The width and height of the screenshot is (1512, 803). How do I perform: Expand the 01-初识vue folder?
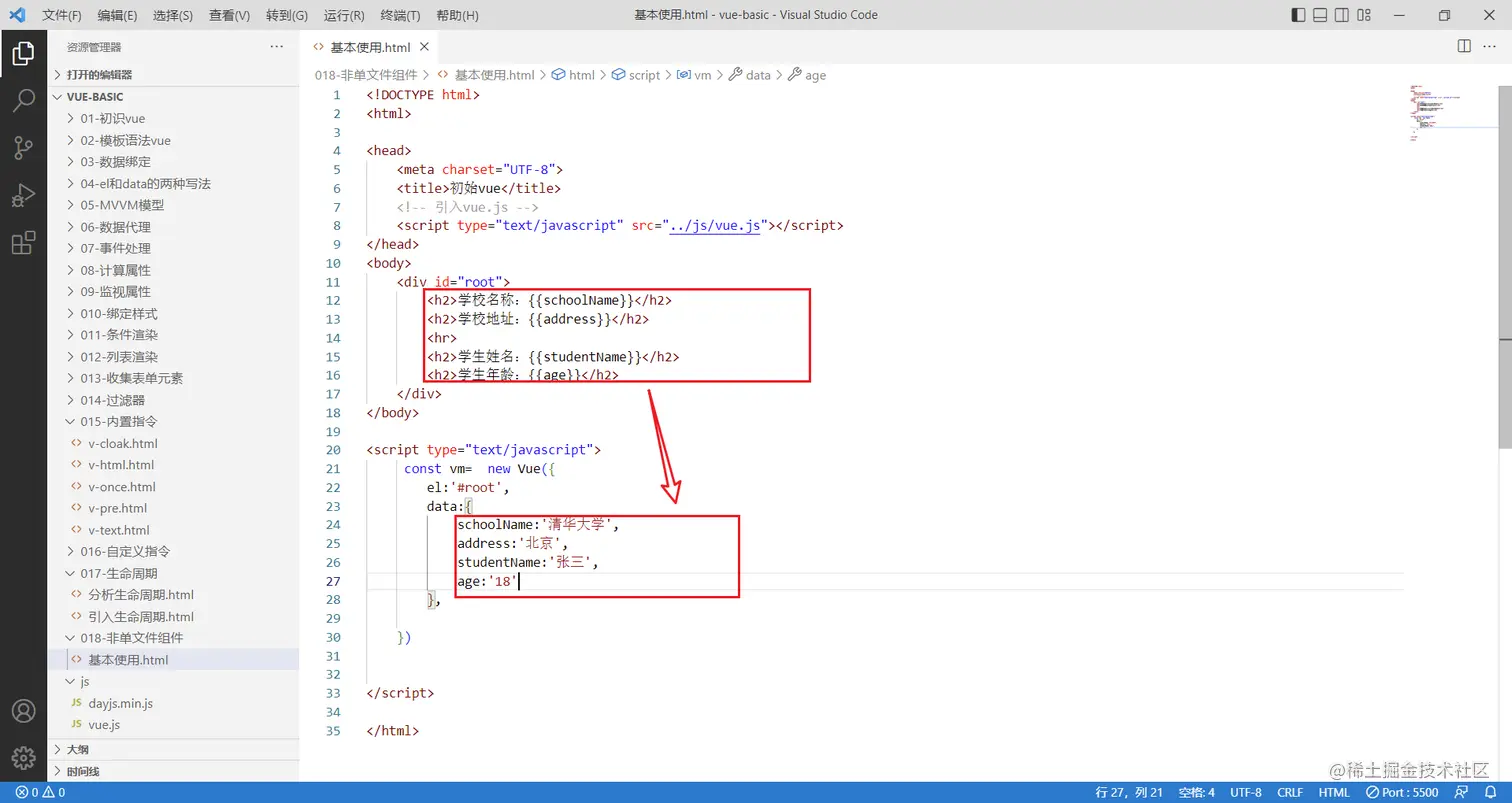[174, 118]
